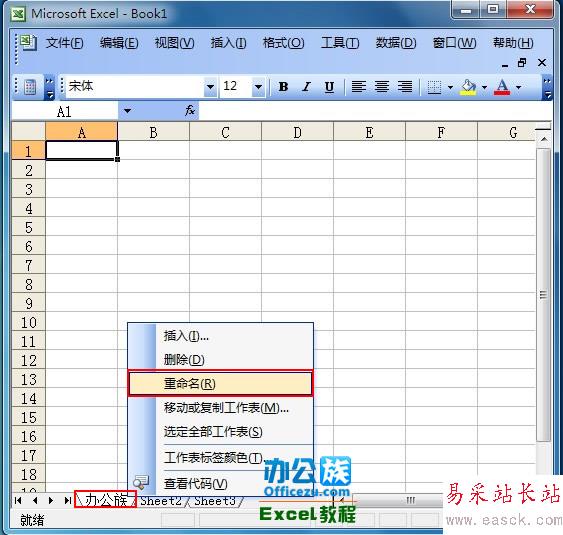Open the 窗口(W) menu

click(x=455, y=43)
